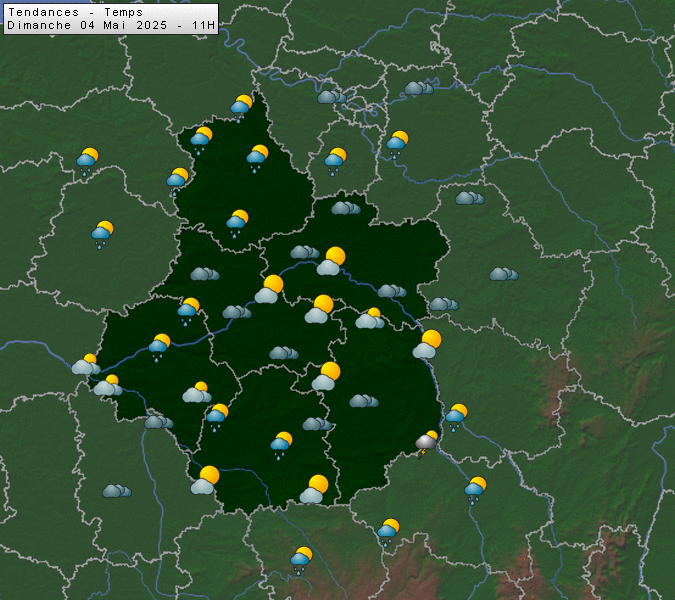Click the rightmost sun-with-rain icon
Image resolution: width=675 pixels, height=600 pixels.
pos(475,490)
